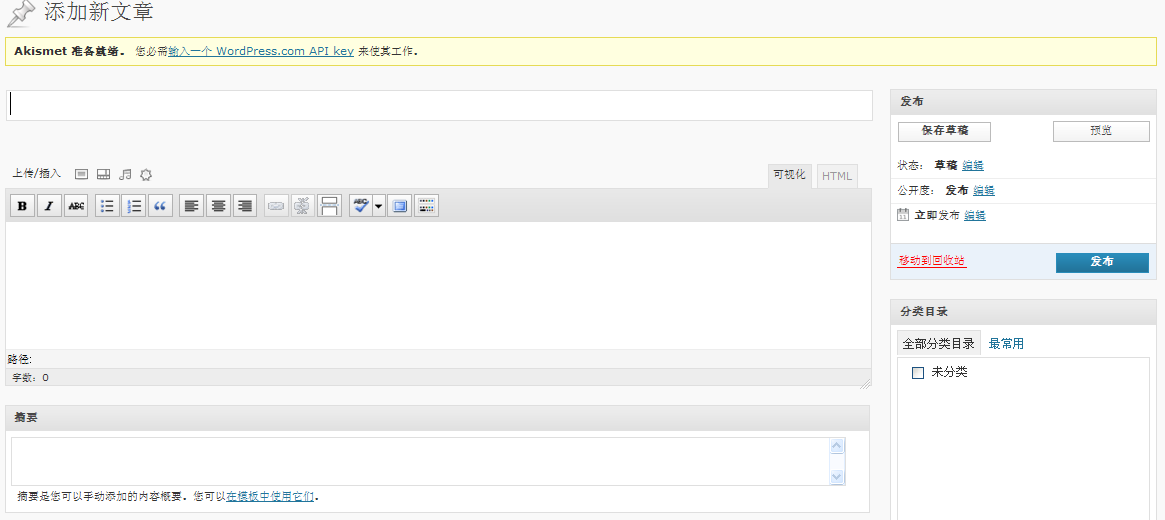Switch to the HTML editor tab

837,176
